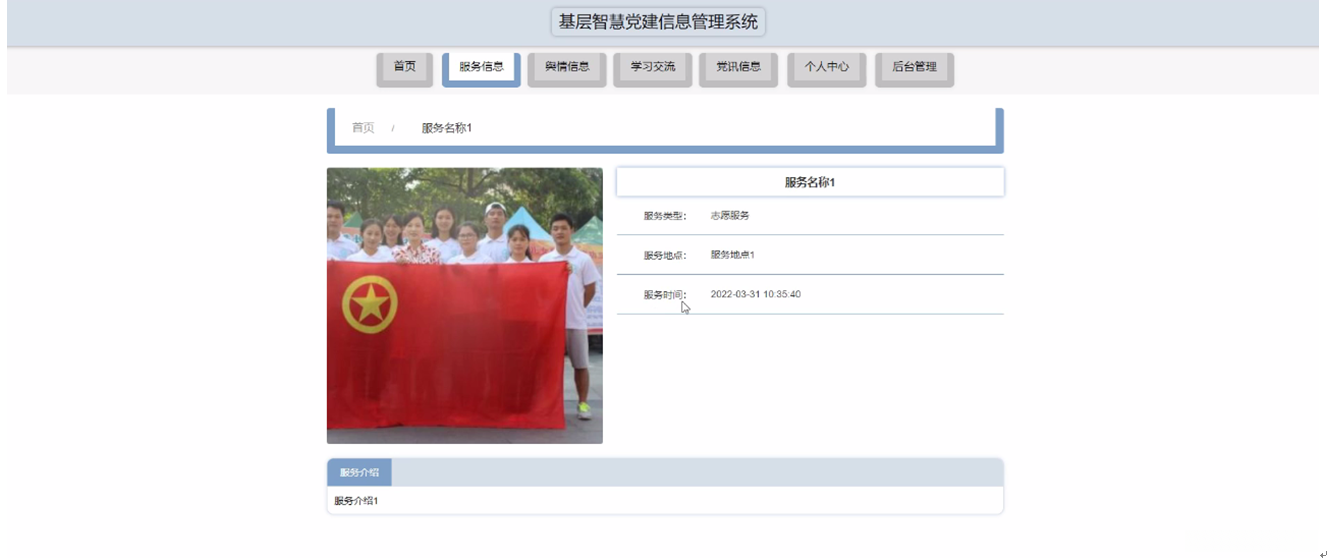
Task: Click the 服务介绍1 description text
Action: [356, 501]
